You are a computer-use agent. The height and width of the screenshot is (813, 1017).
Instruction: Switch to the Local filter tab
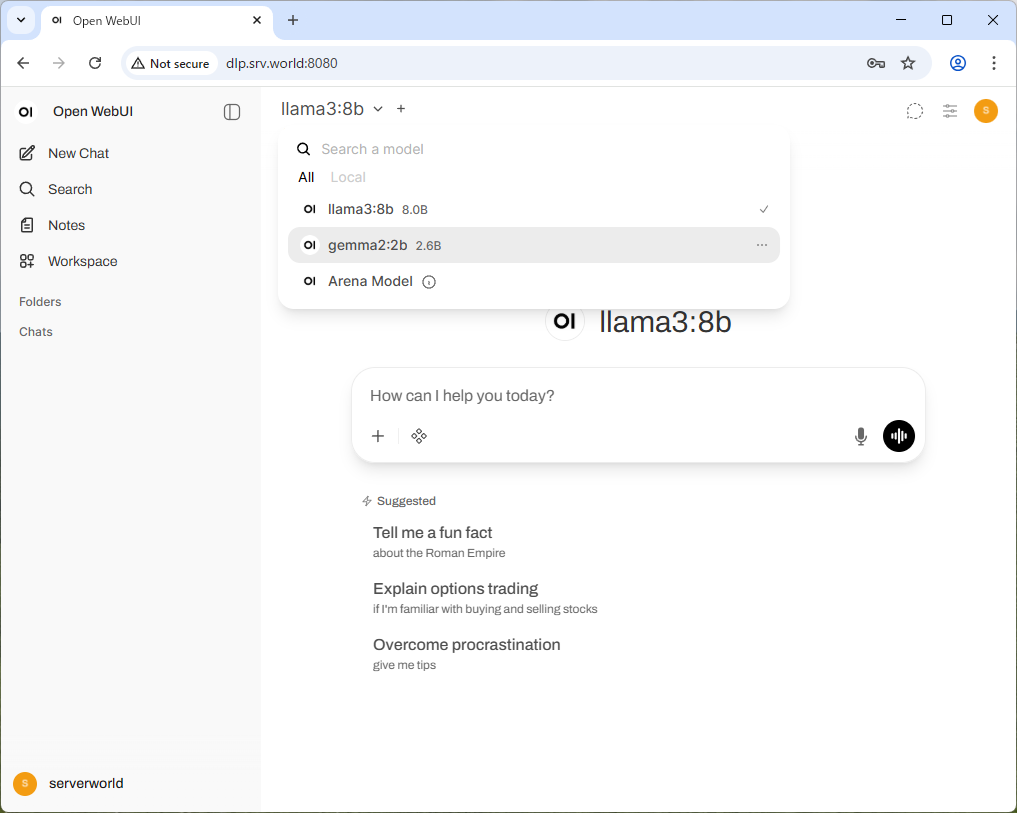(348, 177)
